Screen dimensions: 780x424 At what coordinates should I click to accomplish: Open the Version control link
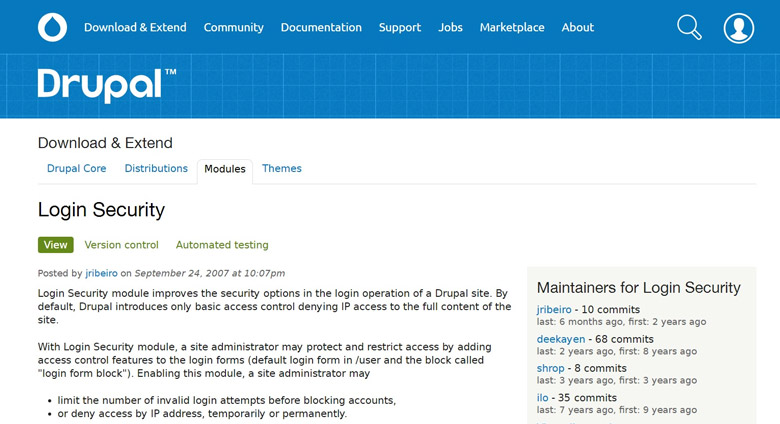(121, 245)
